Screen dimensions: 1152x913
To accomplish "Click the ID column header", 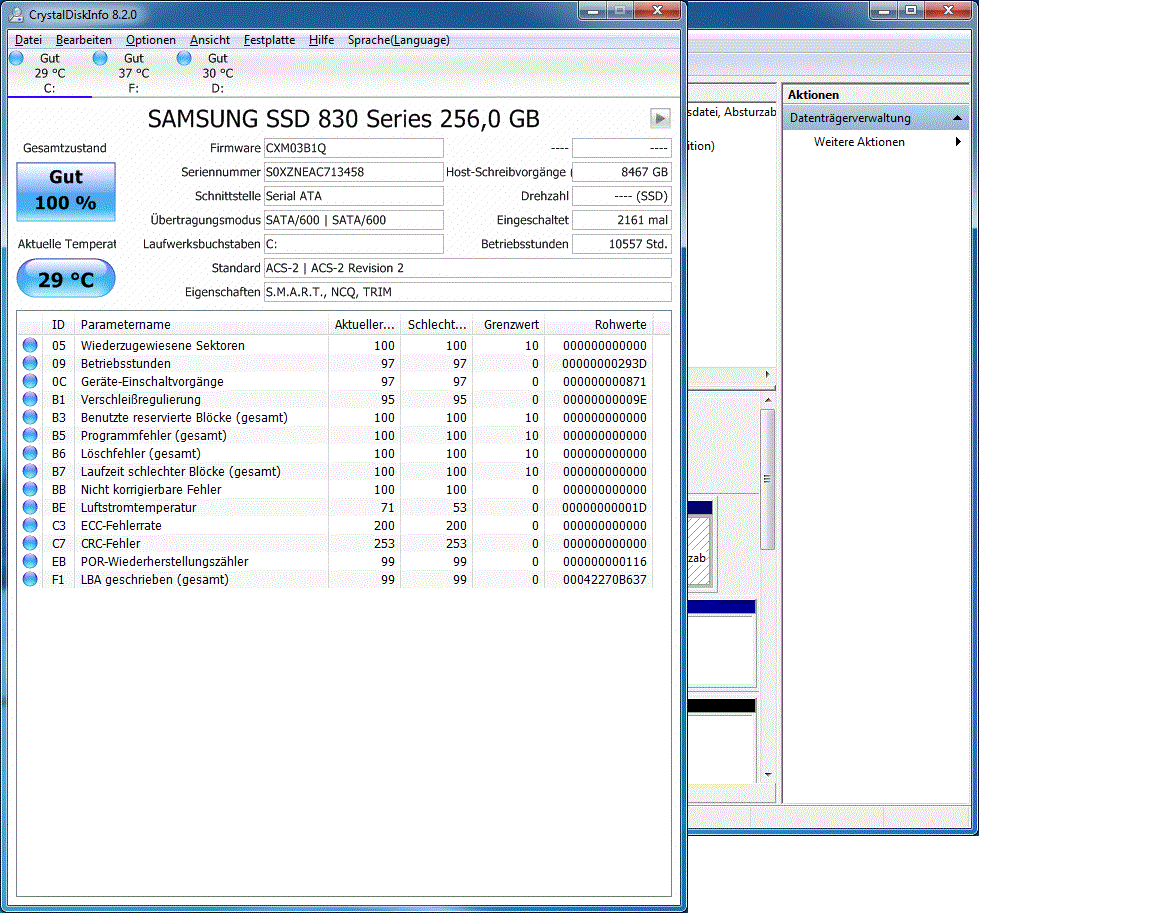I will pyautogui.click(x=59, y=324).
